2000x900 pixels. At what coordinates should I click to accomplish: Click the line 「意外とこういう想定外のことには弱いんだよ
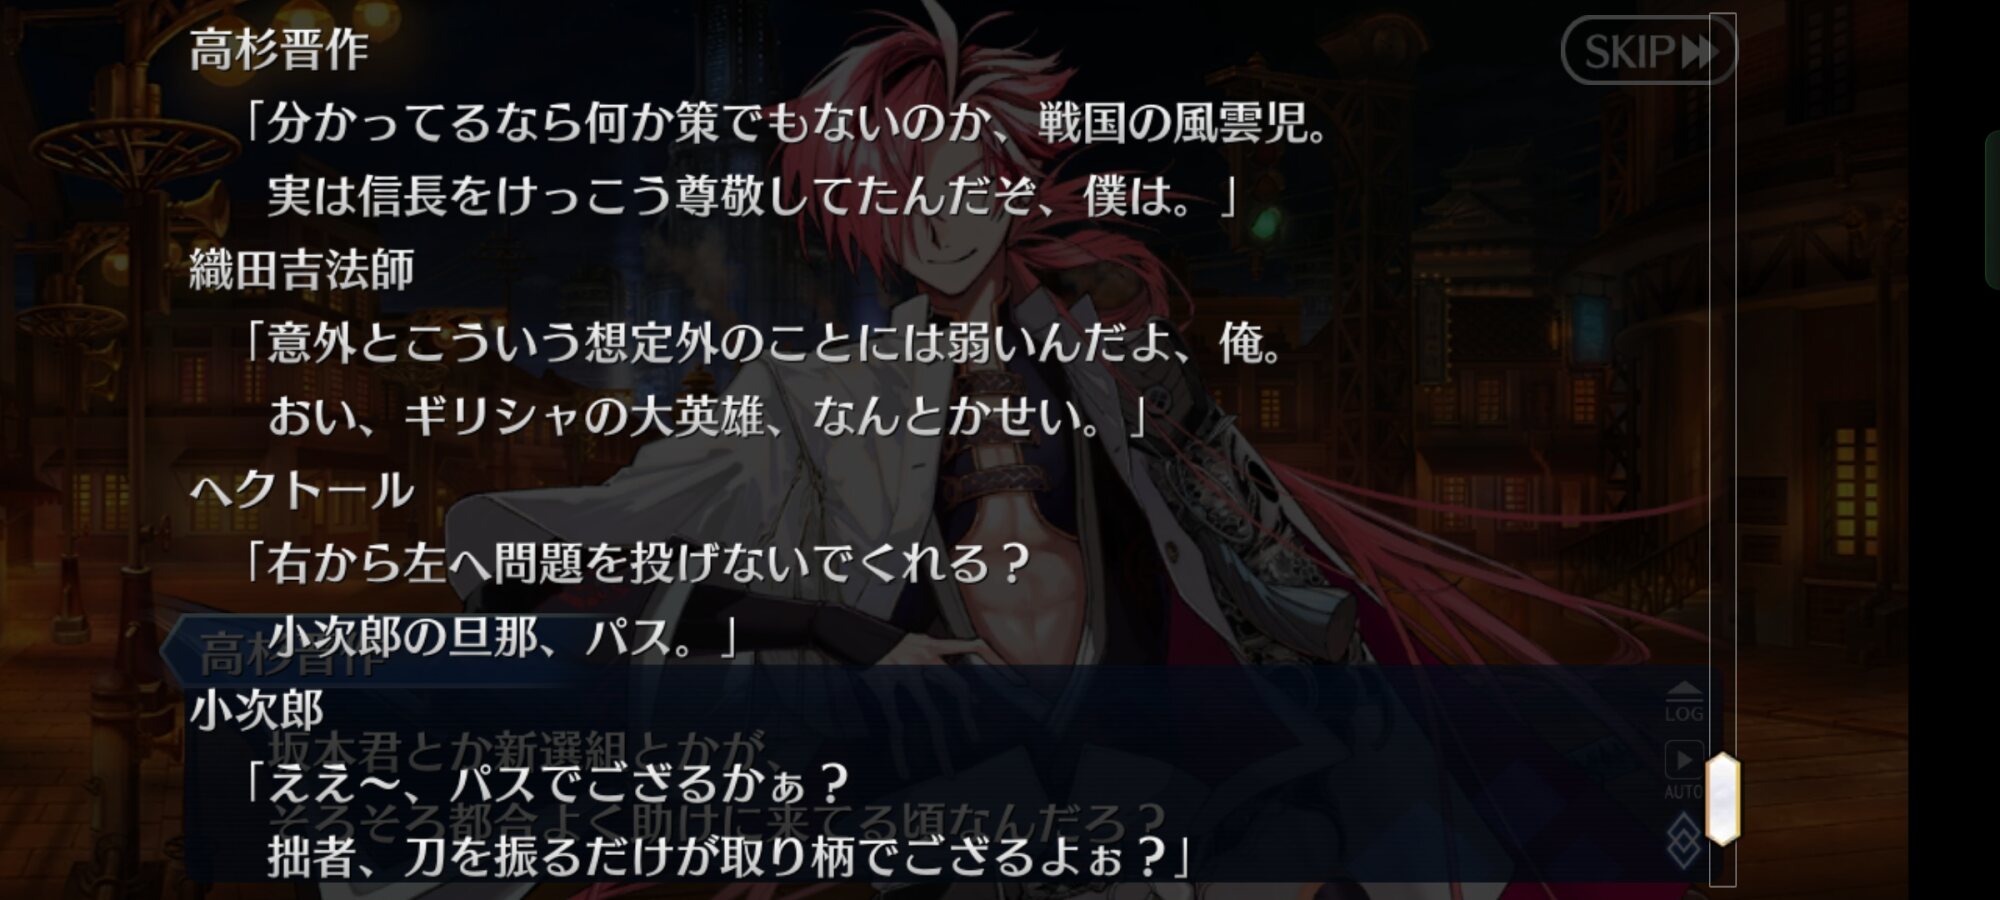764,344
